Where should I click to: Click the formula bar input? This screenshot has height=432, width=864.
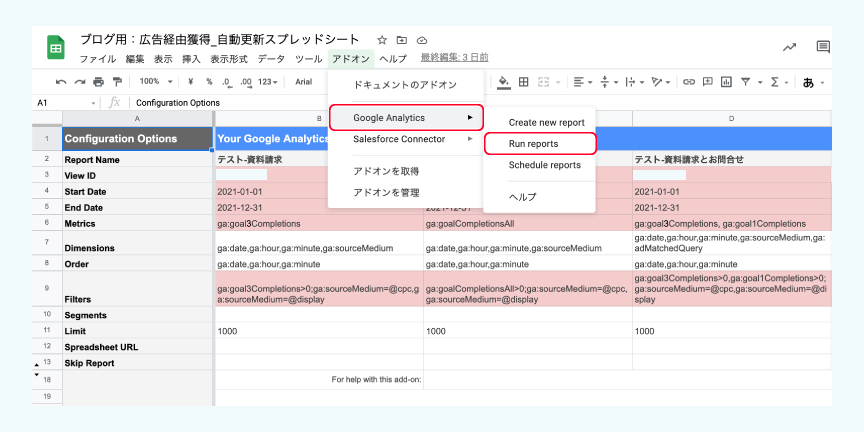[x=482, y=102]
